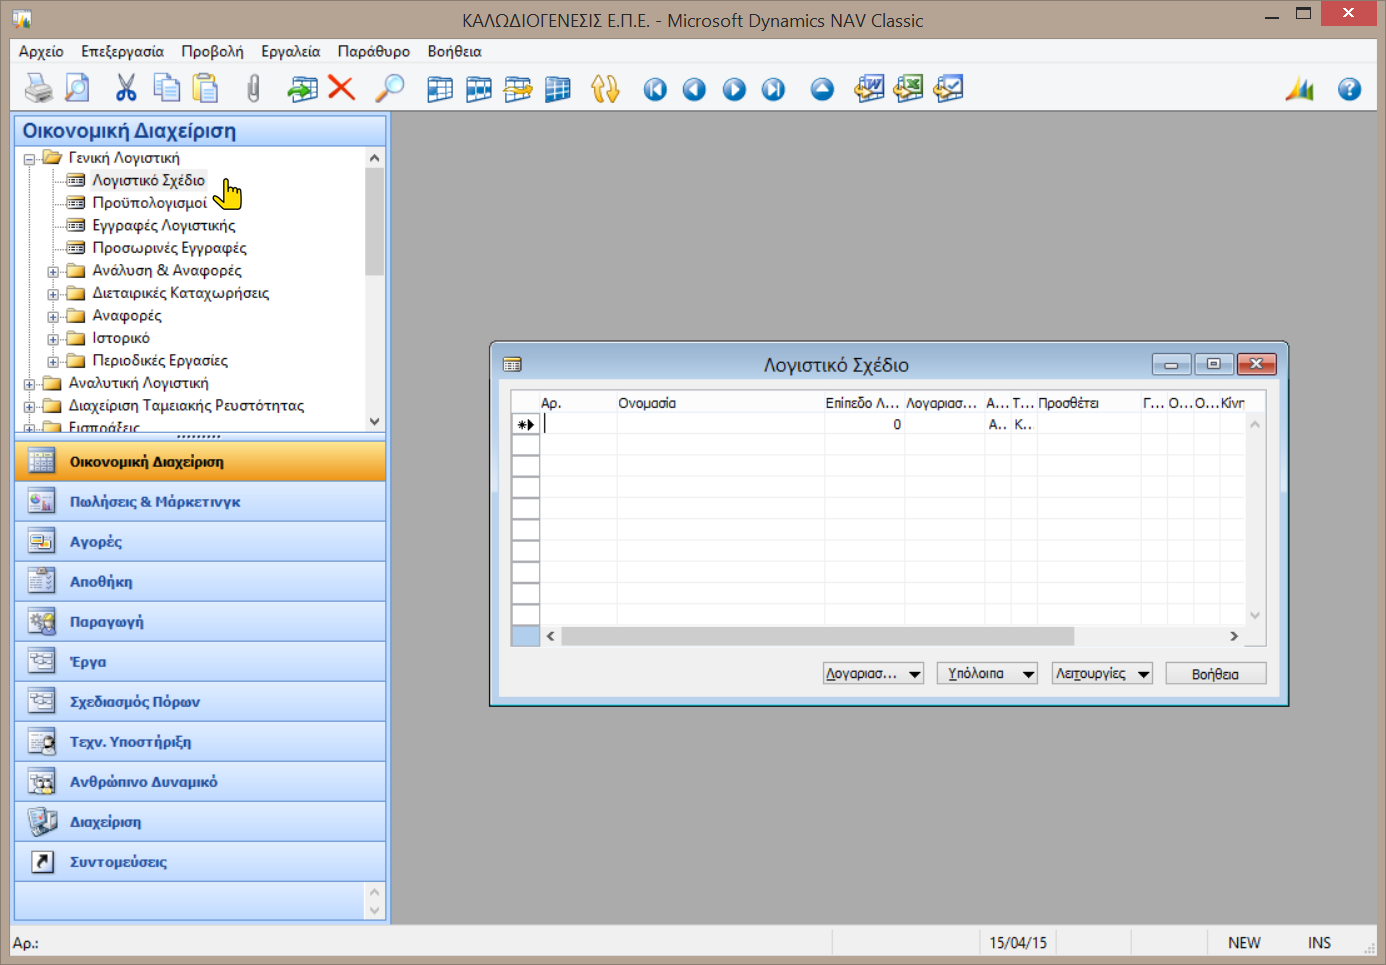Screen dimensions: 1386x965
Task: Click the Ονομασία column header
Action: click(x=720, y=403)
